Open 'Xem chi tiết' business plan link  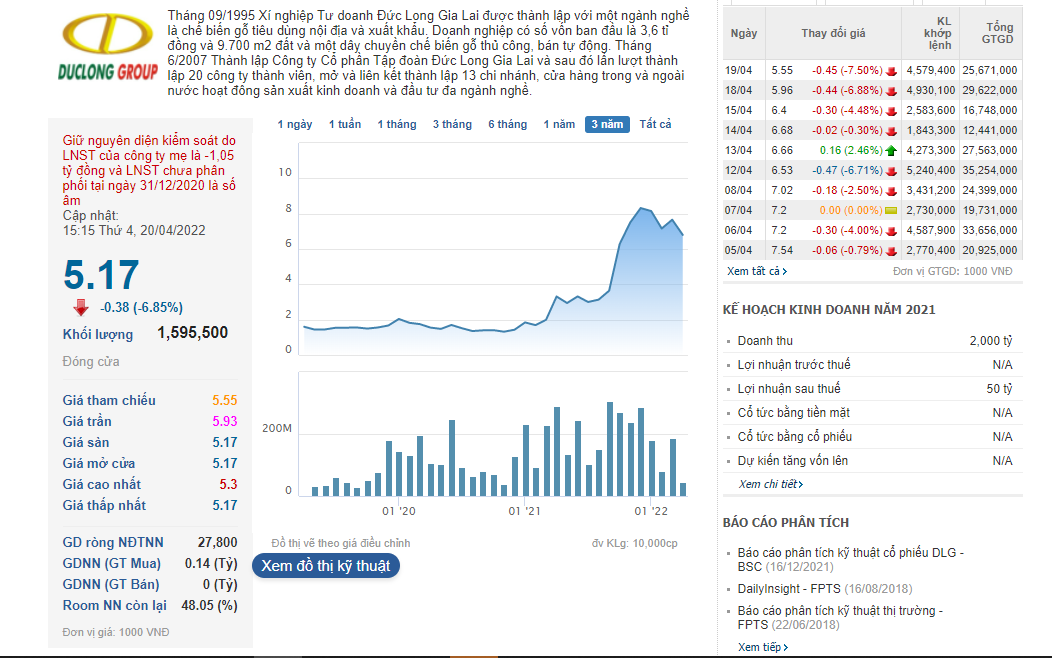770,484
